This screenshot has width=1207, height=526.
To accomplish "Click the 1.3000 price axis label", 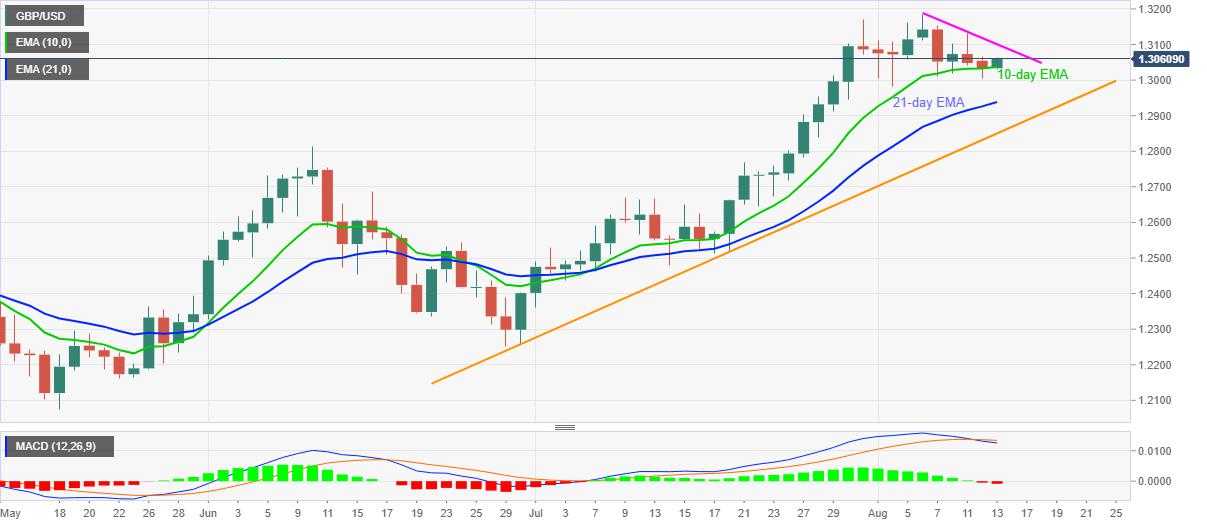I will [1155, 81].
